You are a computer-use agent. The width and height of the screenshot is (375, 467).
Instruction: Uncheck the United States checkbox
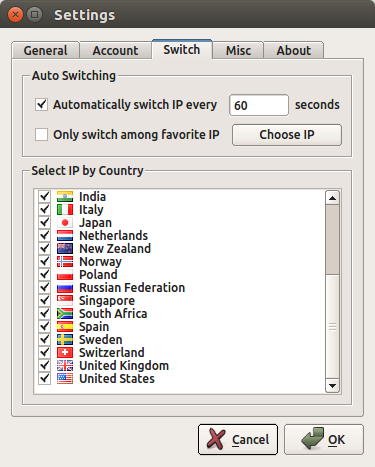pyautogui.click(x=44, y=379)
